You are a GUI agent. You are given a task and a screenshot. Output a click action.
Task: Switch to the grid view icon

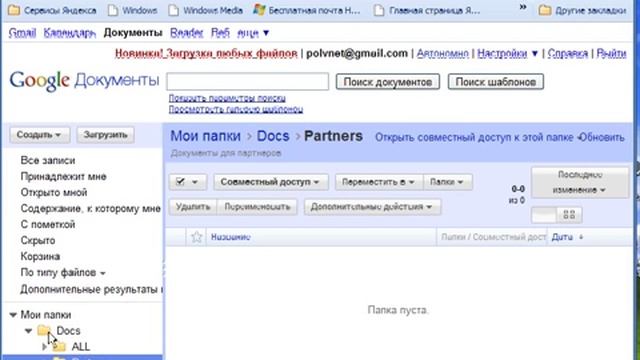click(x=569, y=215)
